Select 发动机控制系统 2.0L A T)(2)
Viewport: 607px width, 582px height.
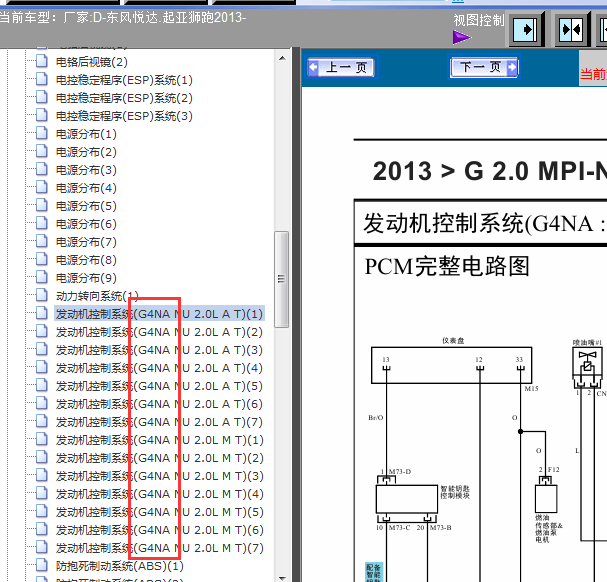click(x=159, y=332)
